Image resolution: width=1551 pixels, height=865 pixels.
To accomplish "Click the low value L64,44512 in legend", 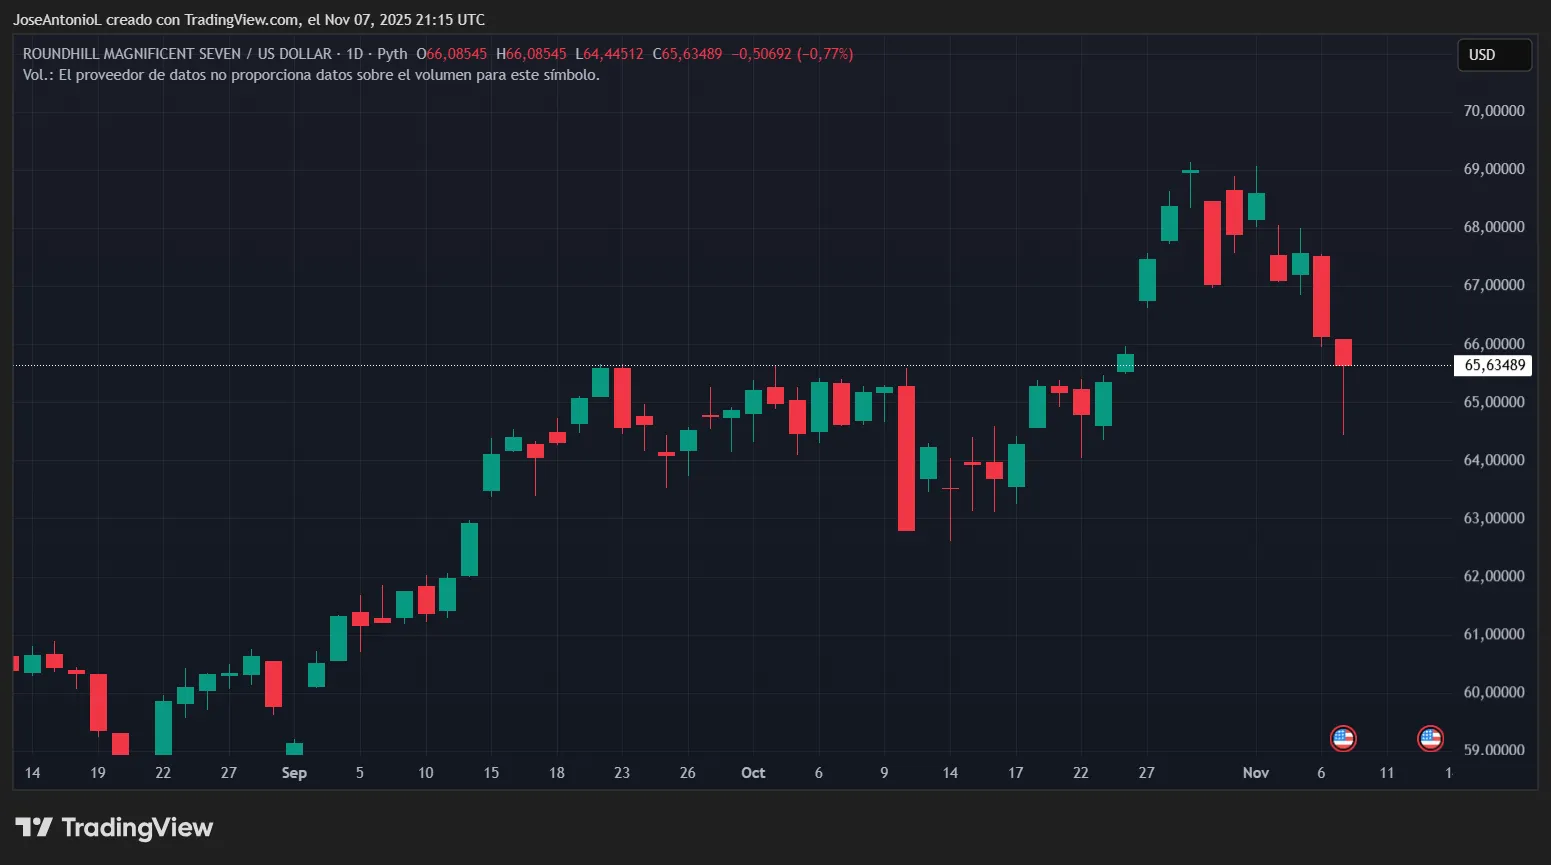I will coord(609,54).
